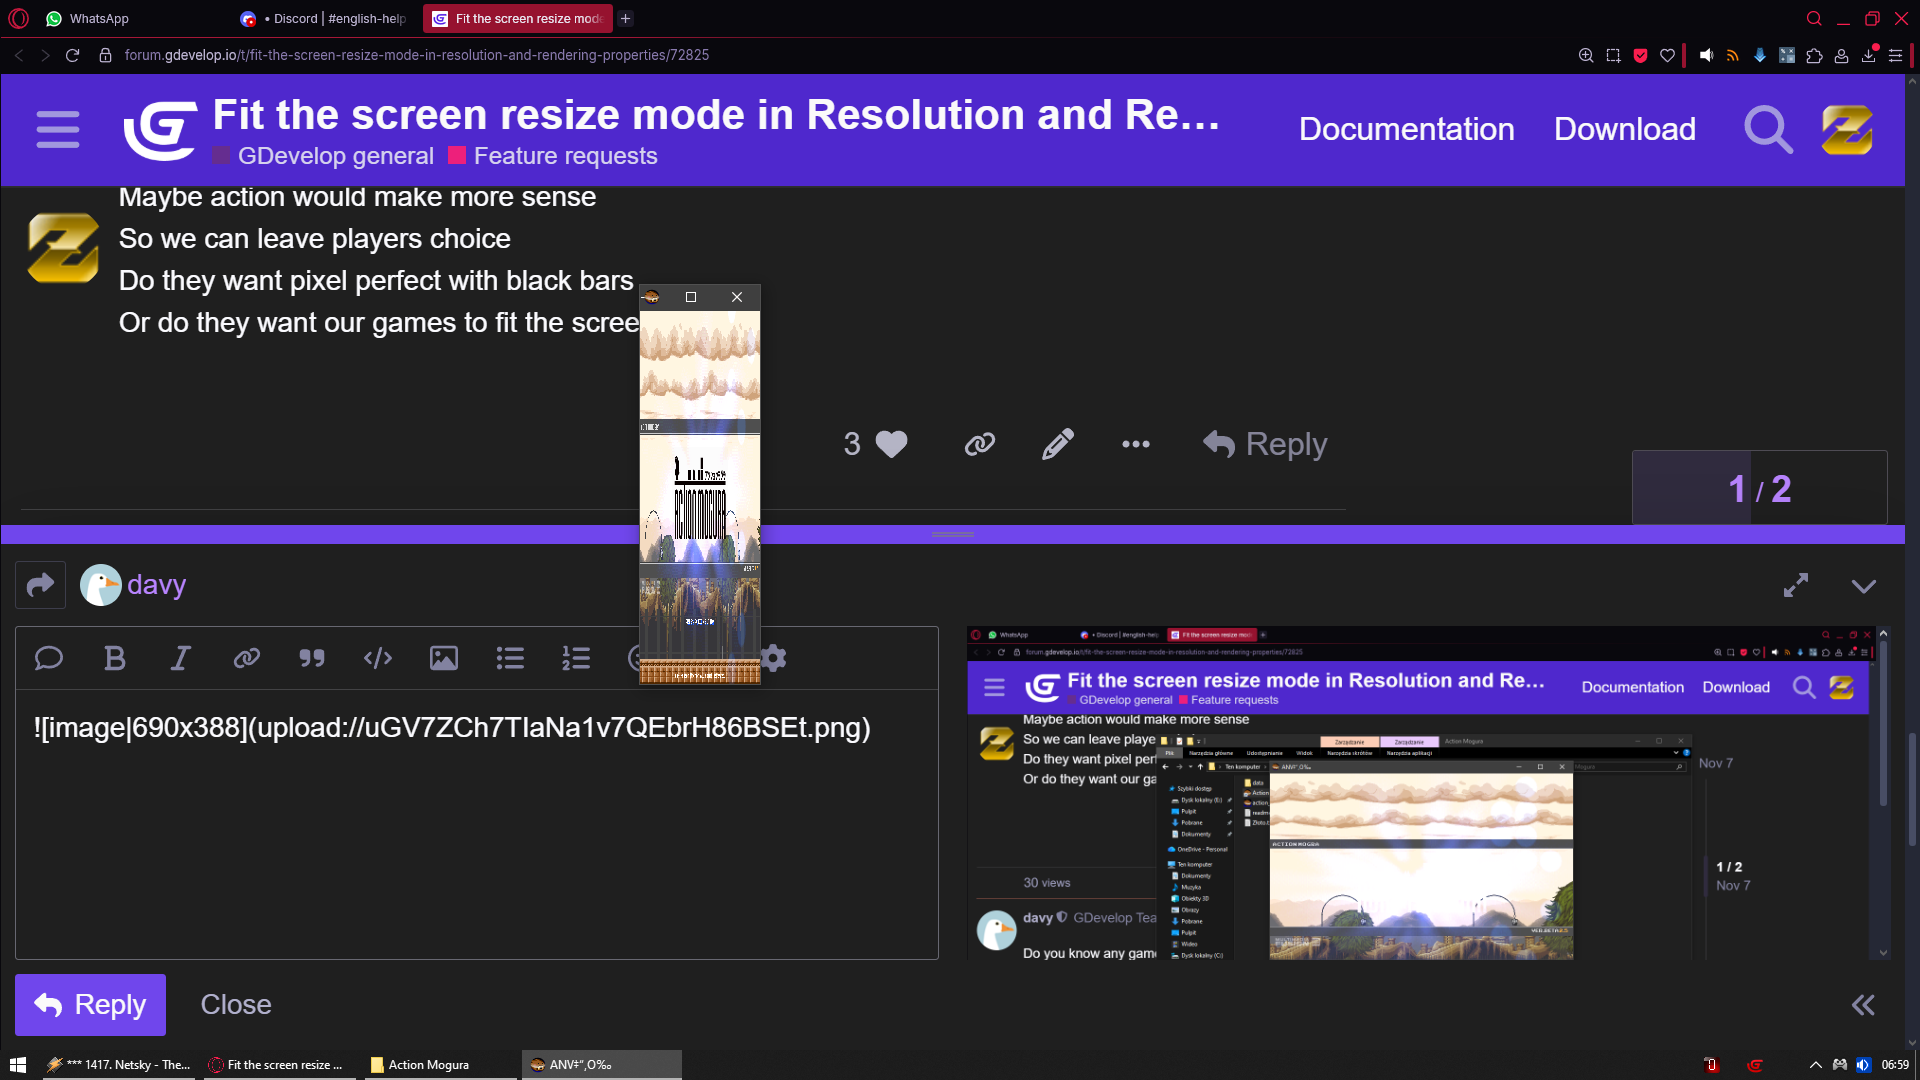
Task: Click the preformatted code icon
Action: click(x=378, y=658)
